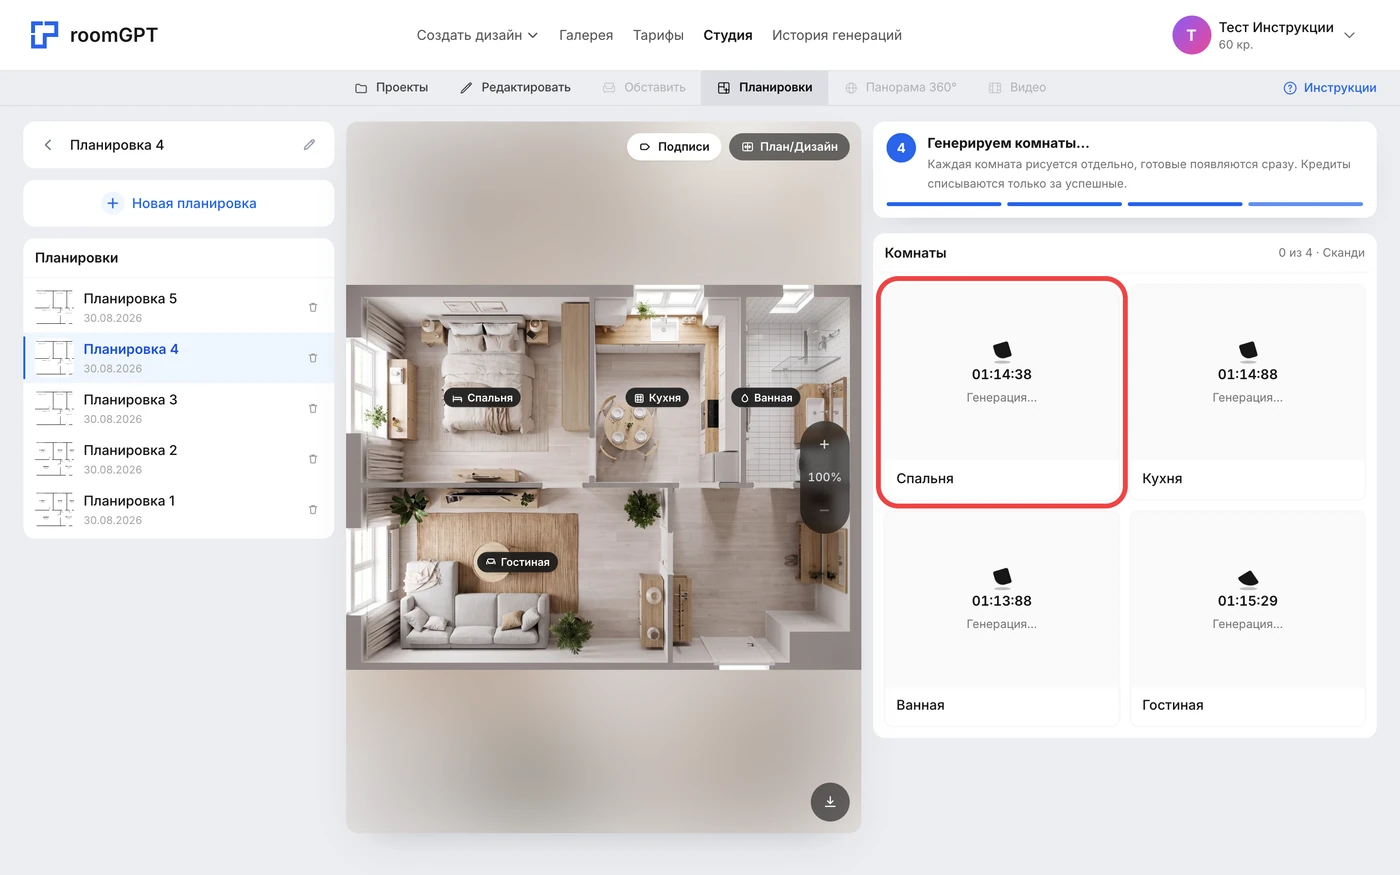
Task: Open the Видео tab
Action: click(1017, 88)
